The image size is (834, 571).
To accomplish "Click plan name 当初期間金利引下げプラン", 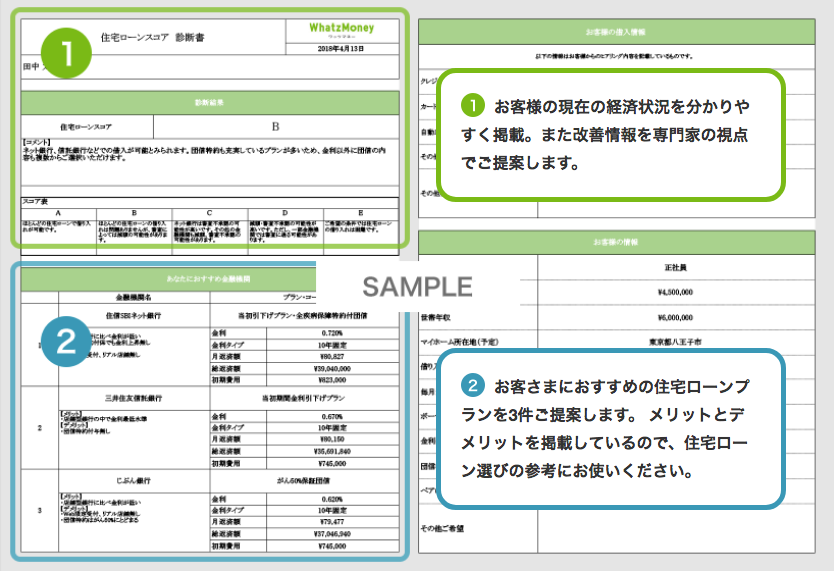I will pos(303,398).
